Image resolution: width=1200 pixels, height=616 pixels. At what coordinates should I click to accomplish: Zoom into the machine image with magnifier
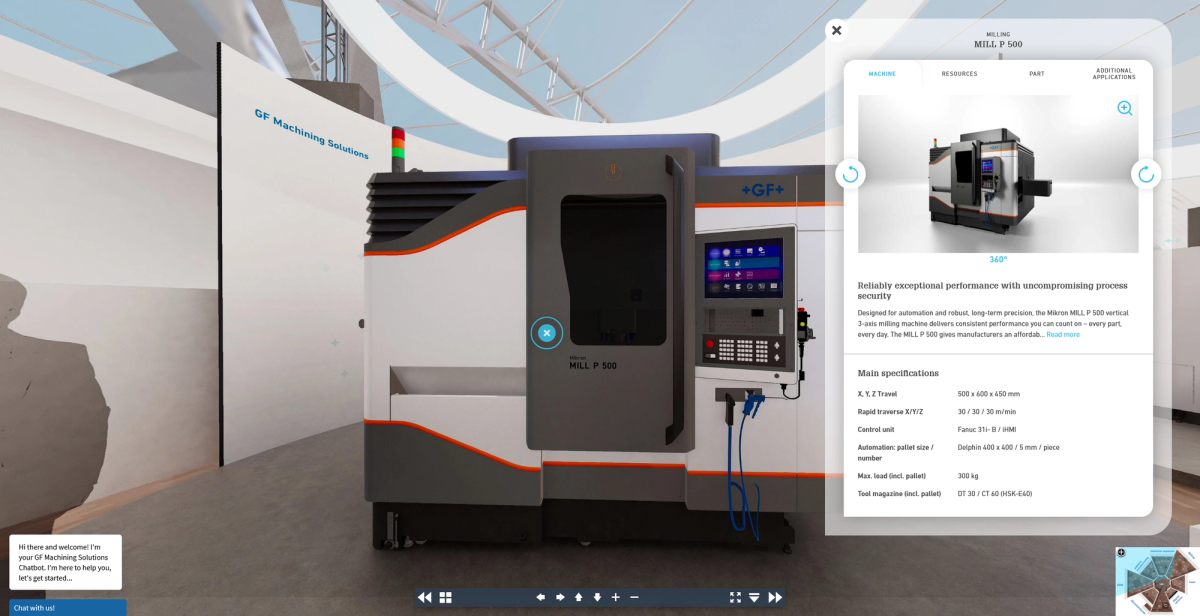[1125, 108]
